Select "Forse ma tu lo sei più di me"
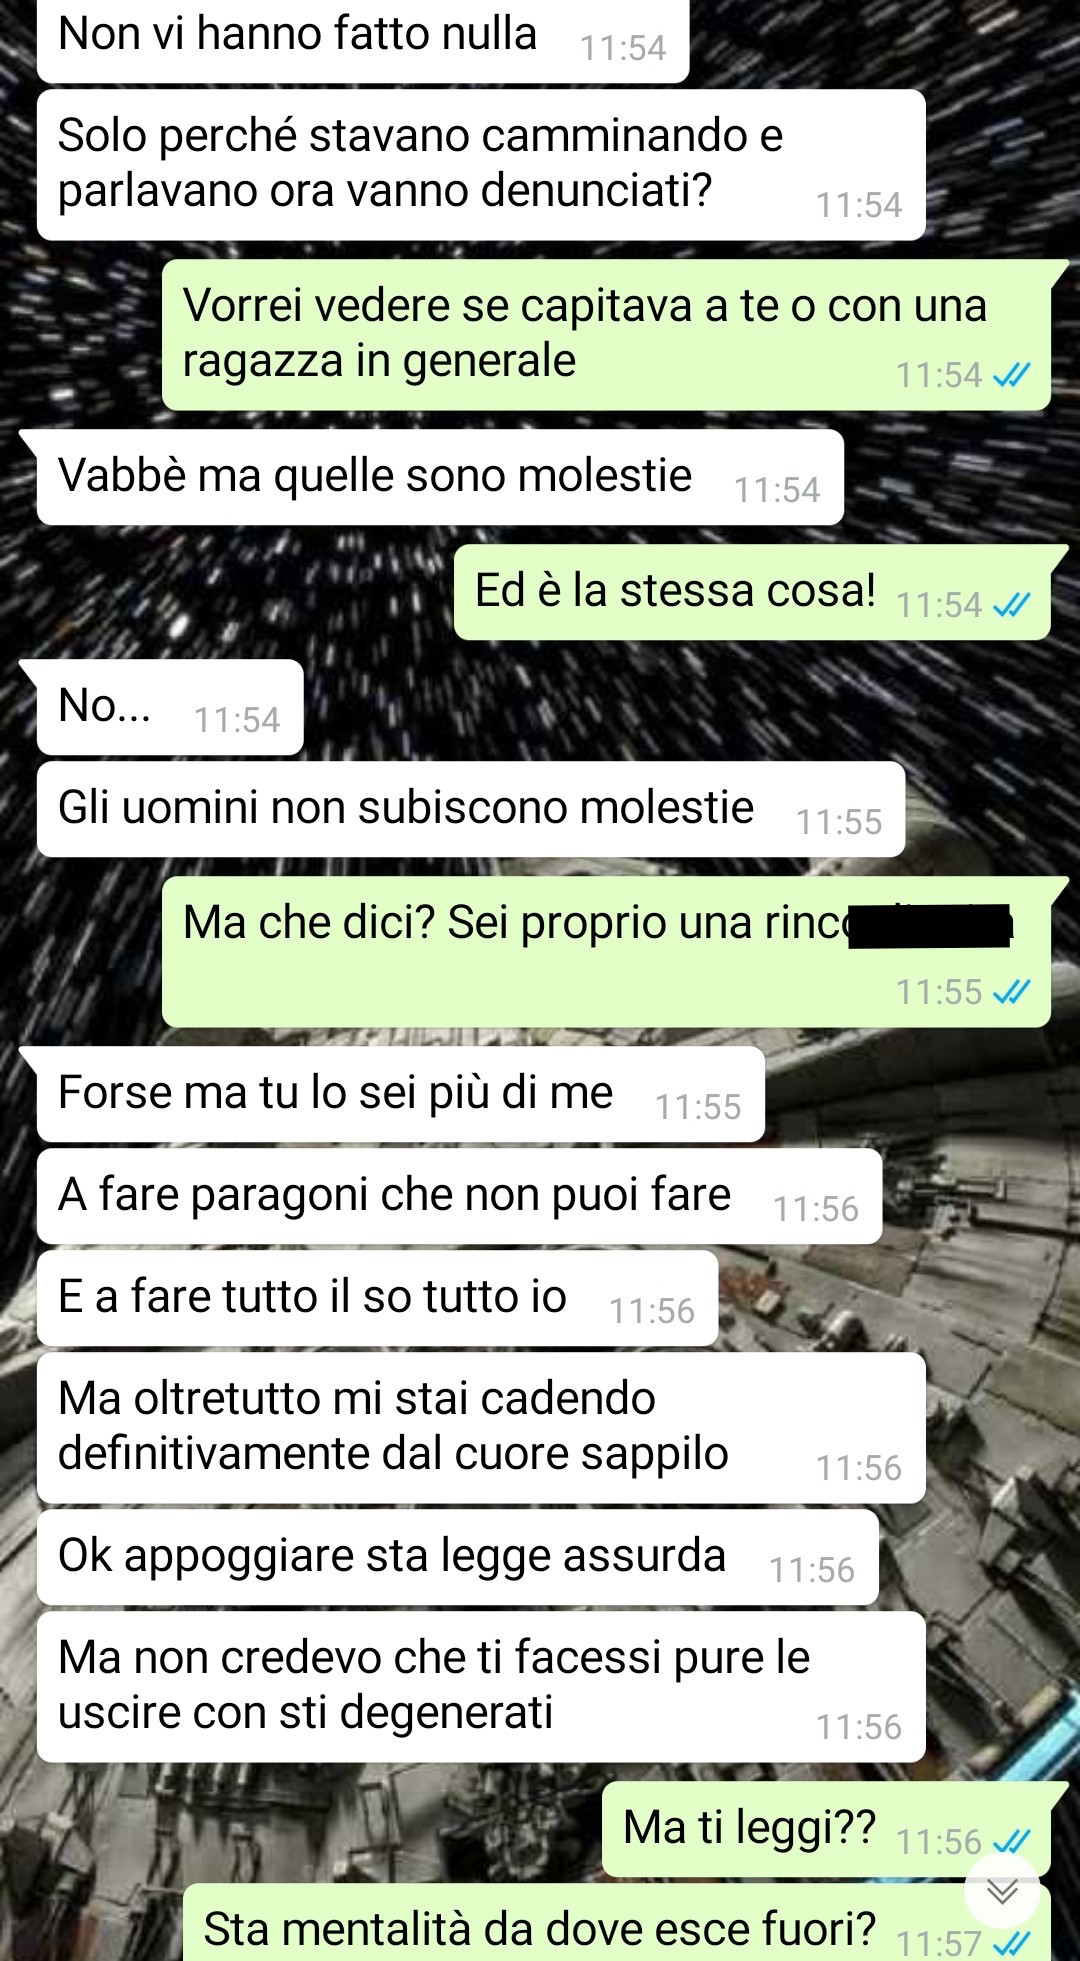Viewport: 1080px width, 1961px height. pos(401,1094)
